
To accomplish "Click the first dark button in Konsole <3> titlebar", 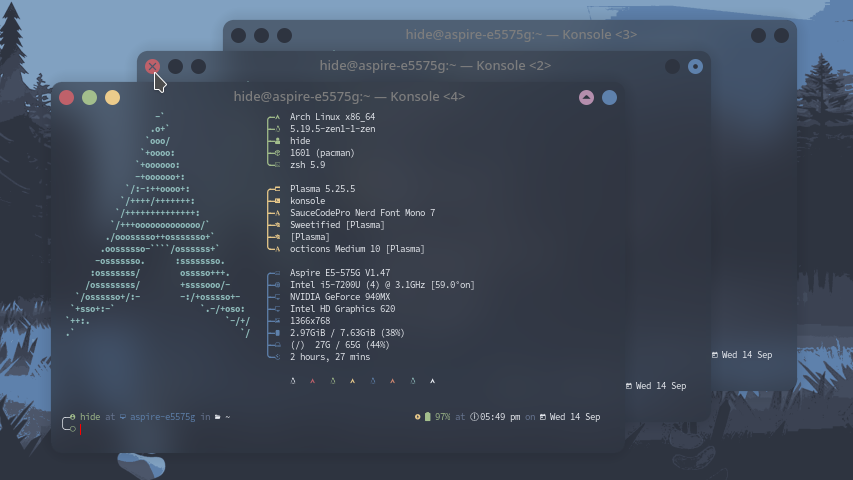I will coord(238,35).
